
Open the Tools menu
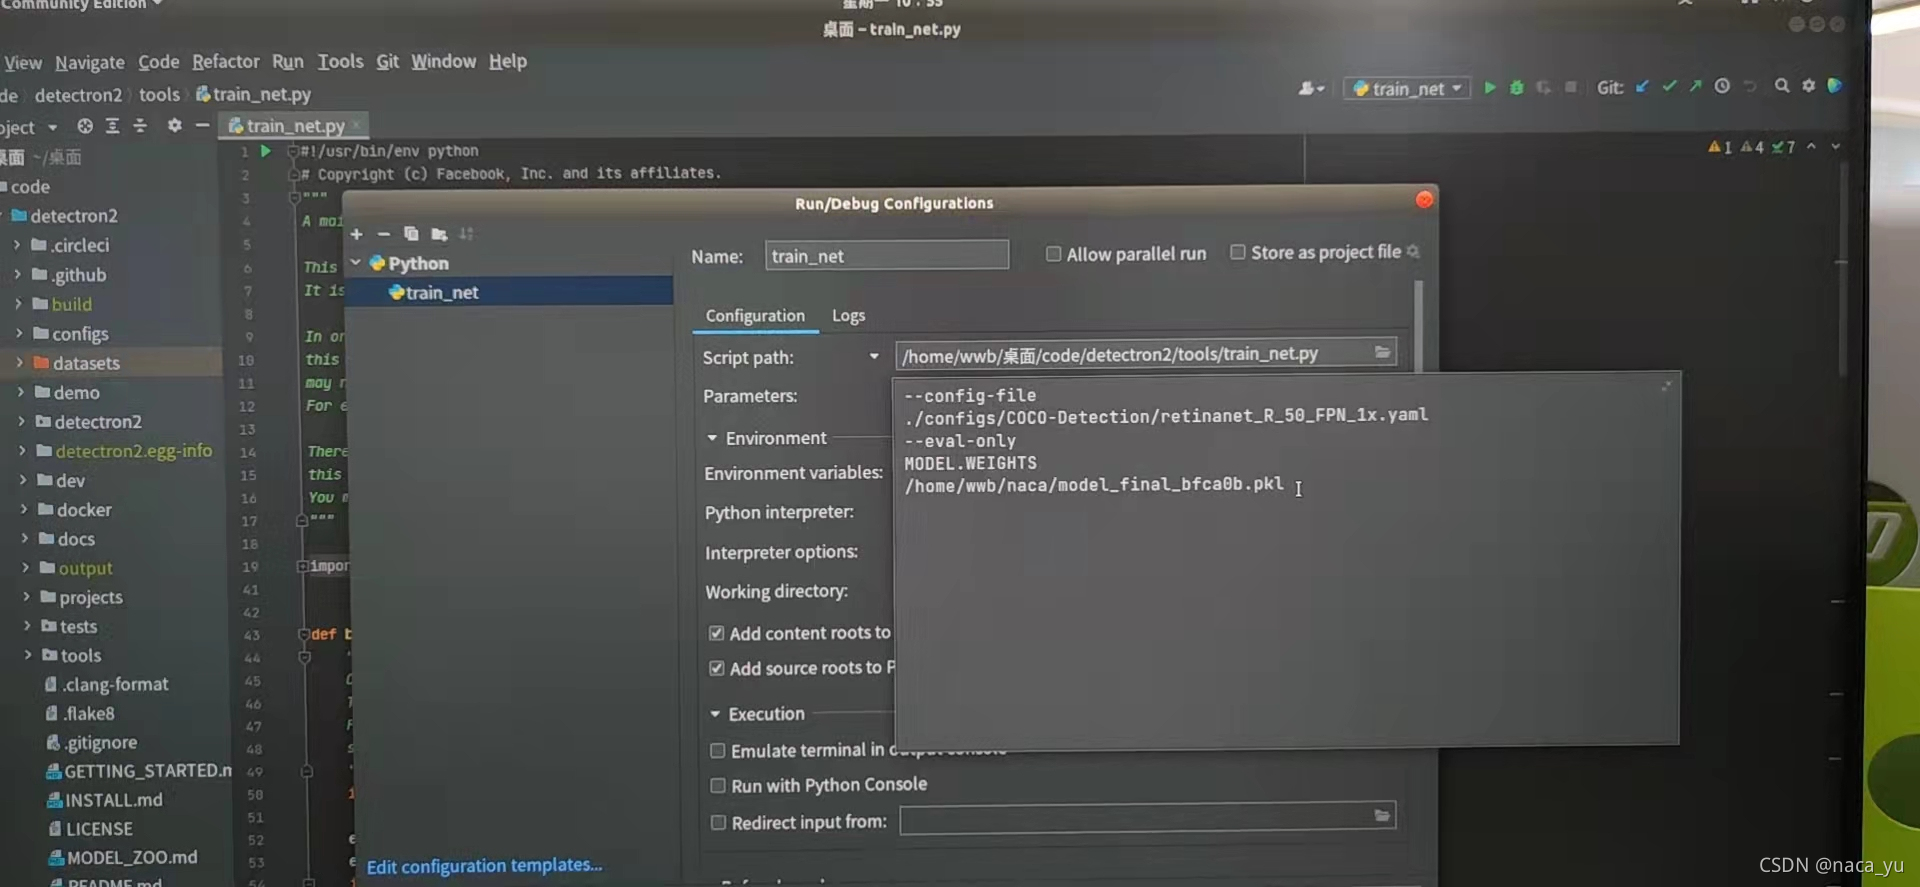coord(340,62)
